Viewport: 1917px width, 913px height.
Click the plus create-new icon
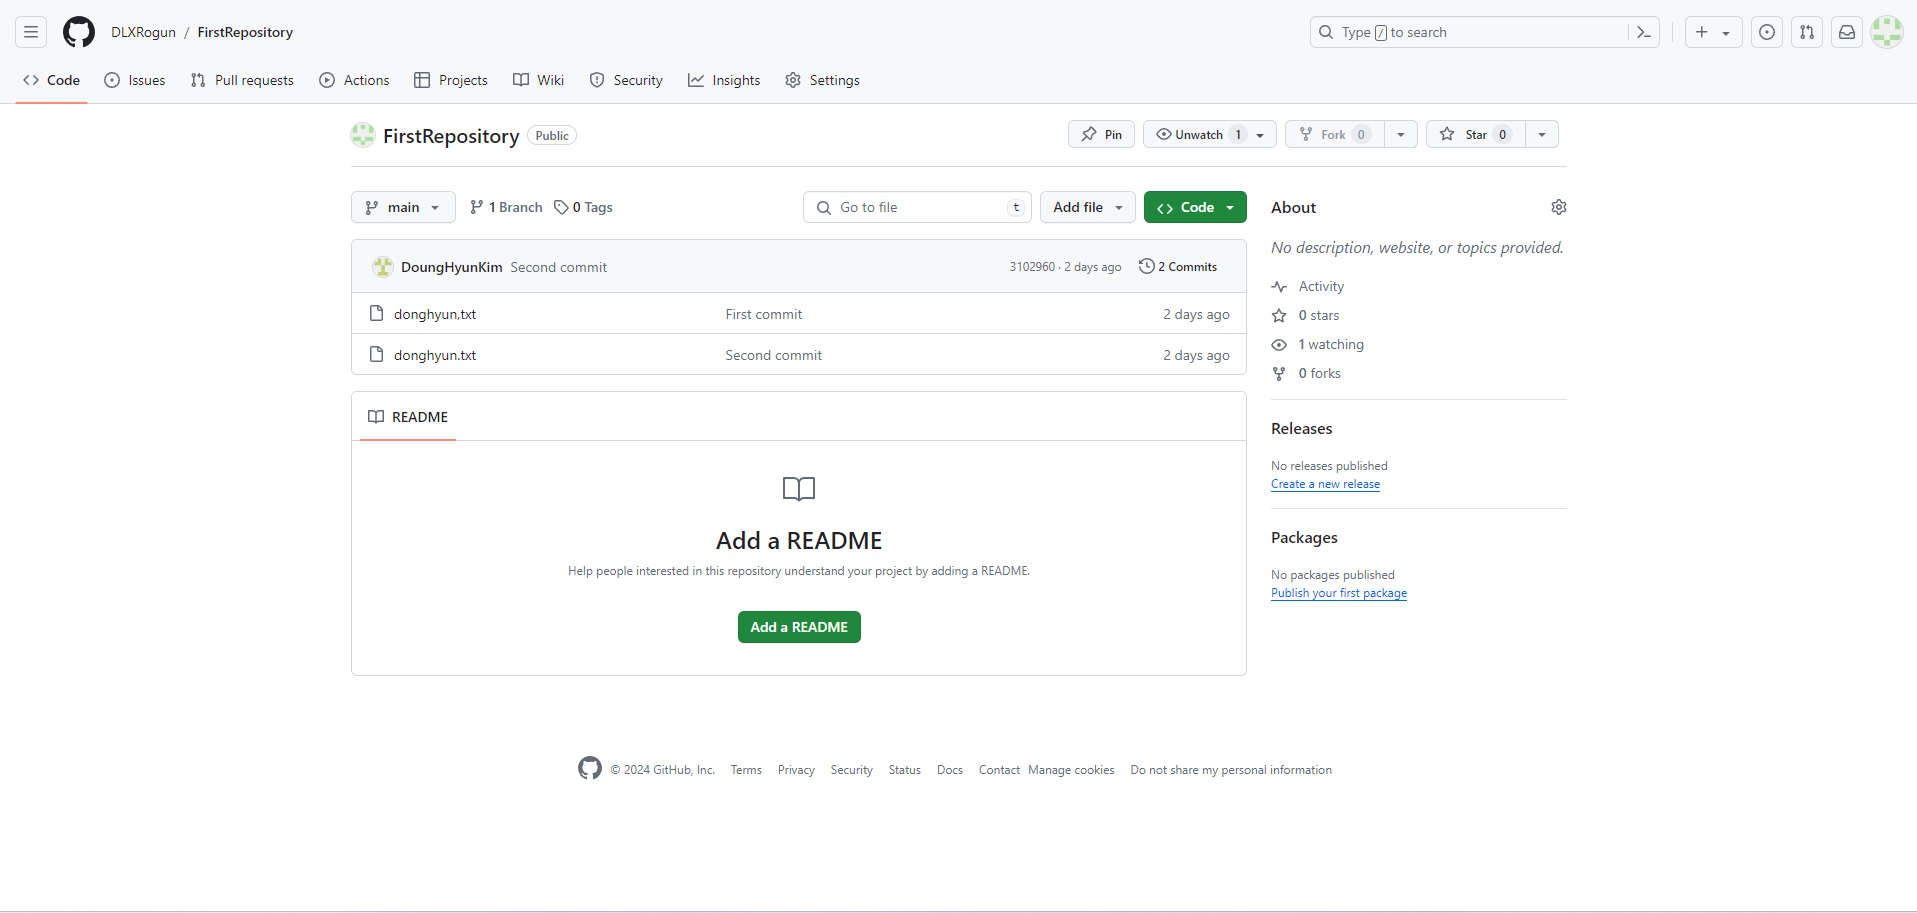pos(1702,32)
